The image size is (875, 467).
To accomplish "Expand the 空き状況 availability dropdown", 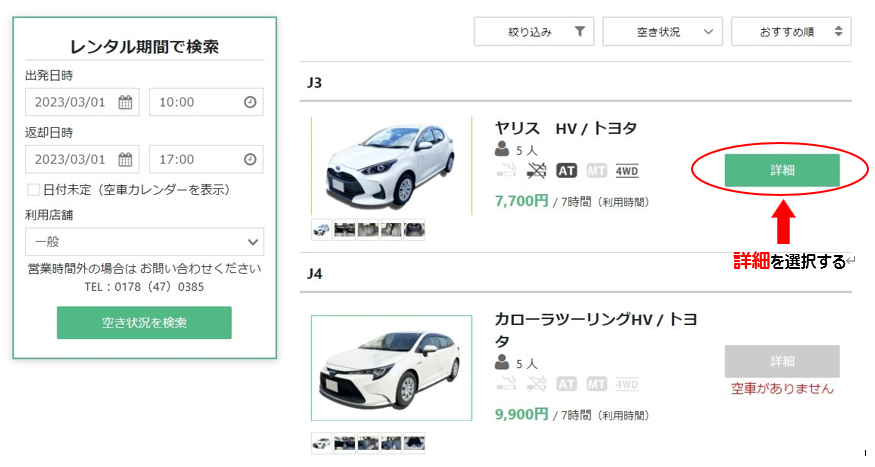I will click(x=662, y=32).
